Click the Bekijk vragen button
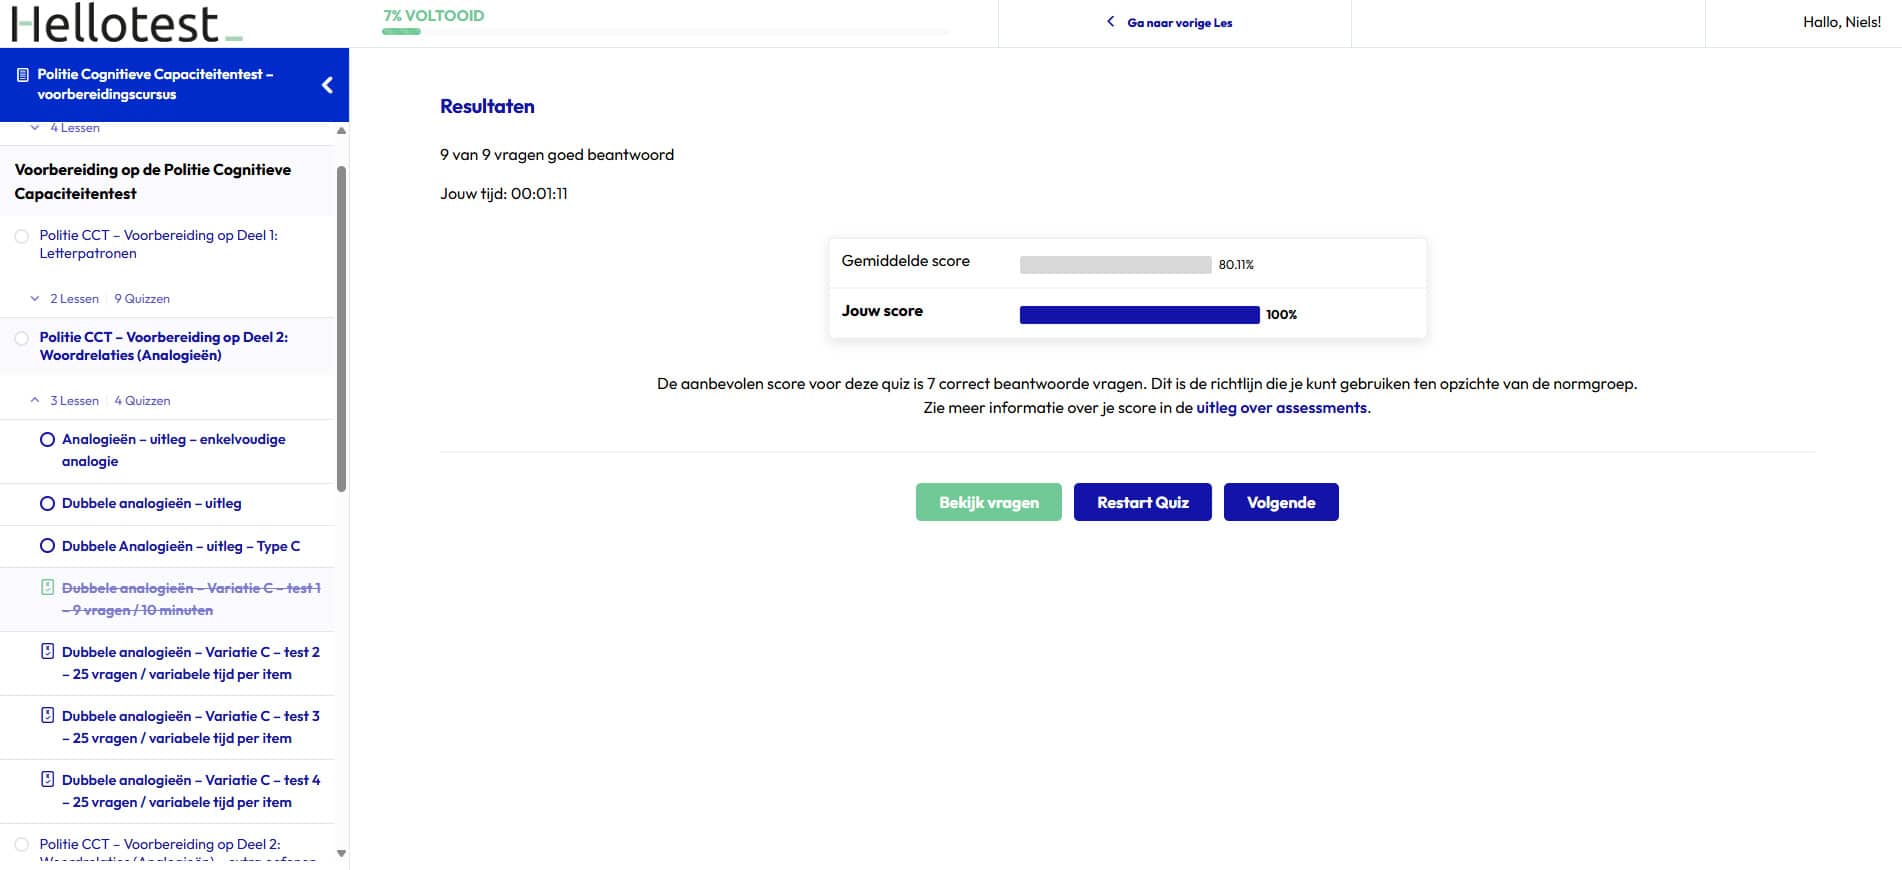Viewport: 1902px width, 870px height. click(x=988, y=502)
